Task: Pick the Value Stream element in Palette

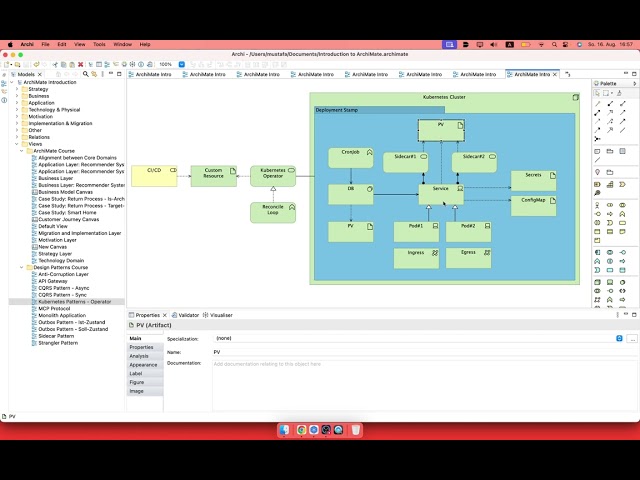Action: (x=622, y=184)
